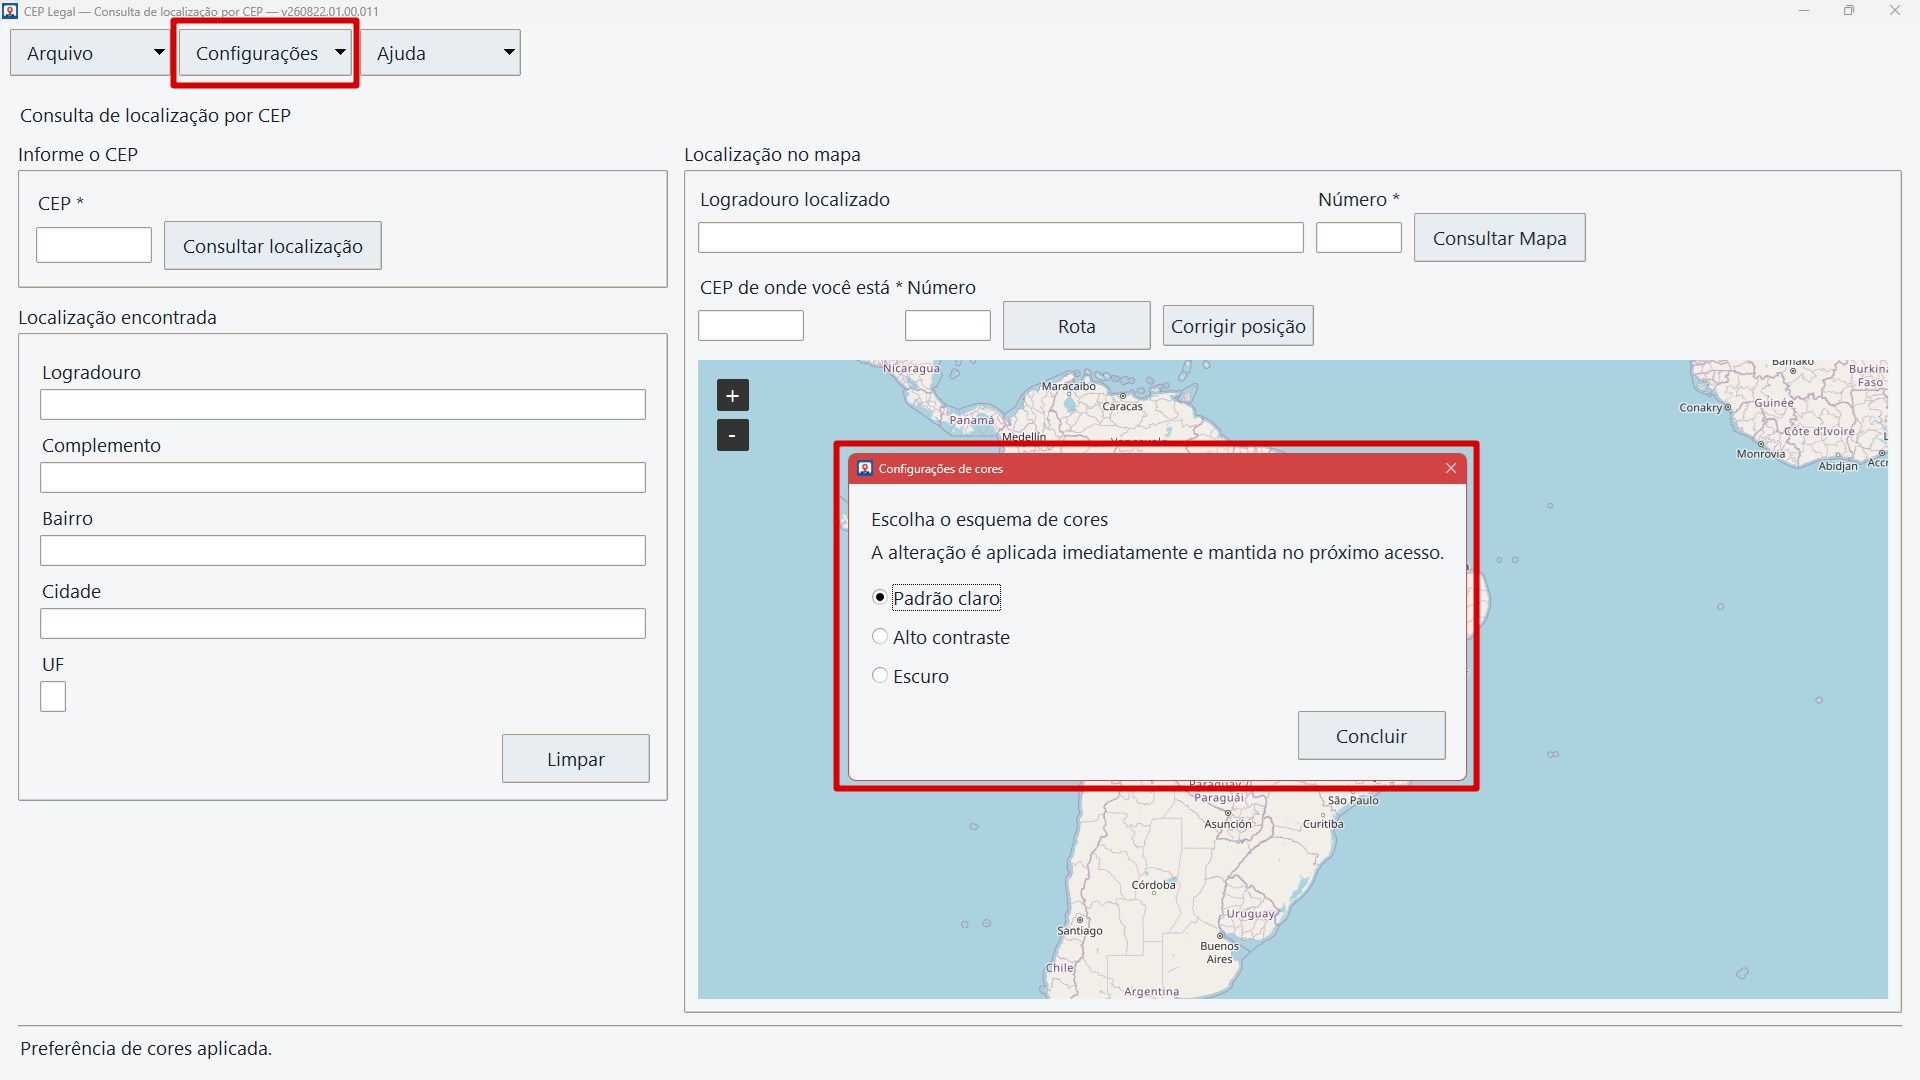Open the Arquivo menu
This screenshot has width=1920, height=1080.
click(x=88, y=53)
